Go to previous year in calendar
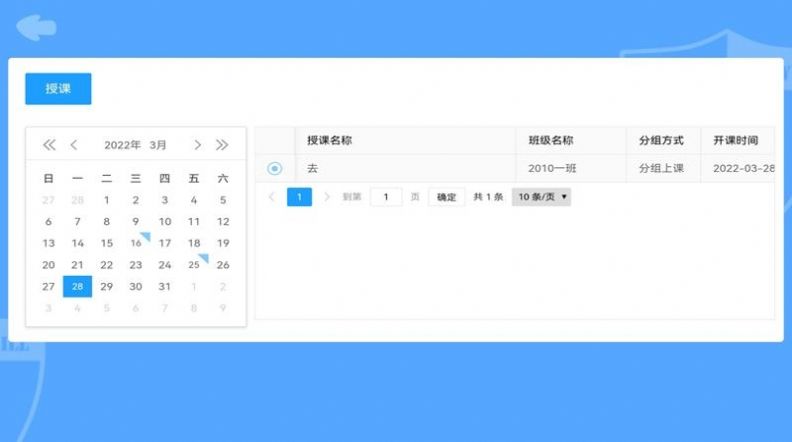Image resolution: width=792 pixels, height=442 pixels. coord(49,145)
